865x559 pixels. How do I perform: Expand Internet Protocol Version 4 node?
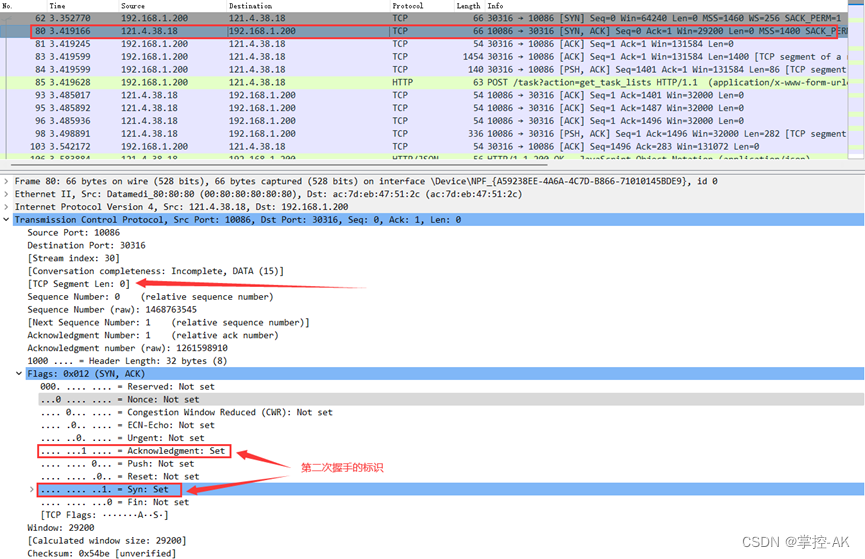coord(6,207)
